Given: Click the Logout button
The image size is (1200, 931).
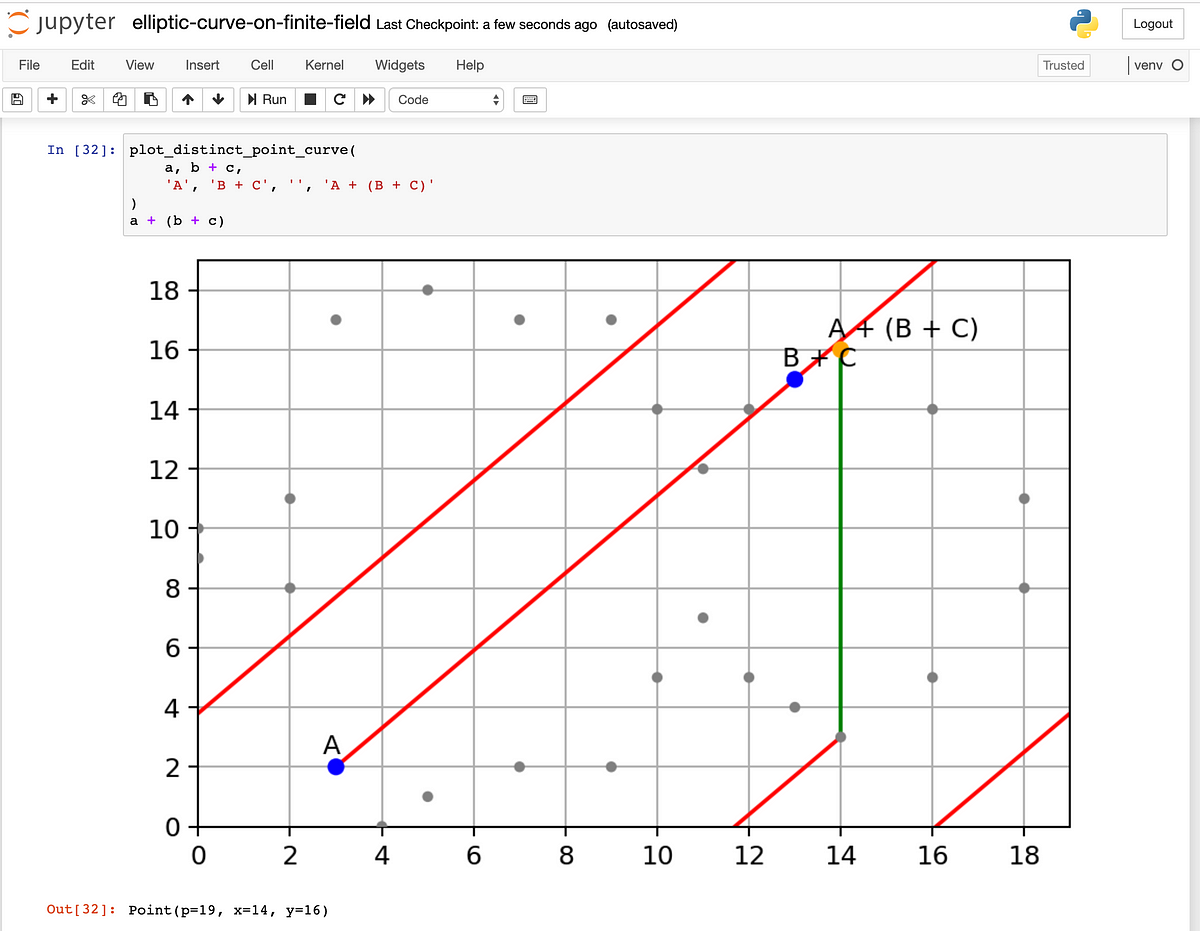Looking at the screenshot, I should click(x=1153, y=24).
